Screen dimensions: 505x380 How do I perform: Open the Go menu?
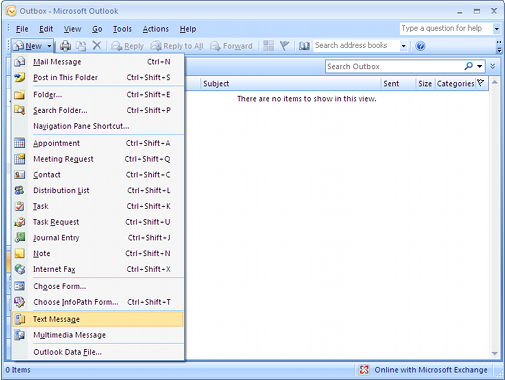click(x=97, y=29)
